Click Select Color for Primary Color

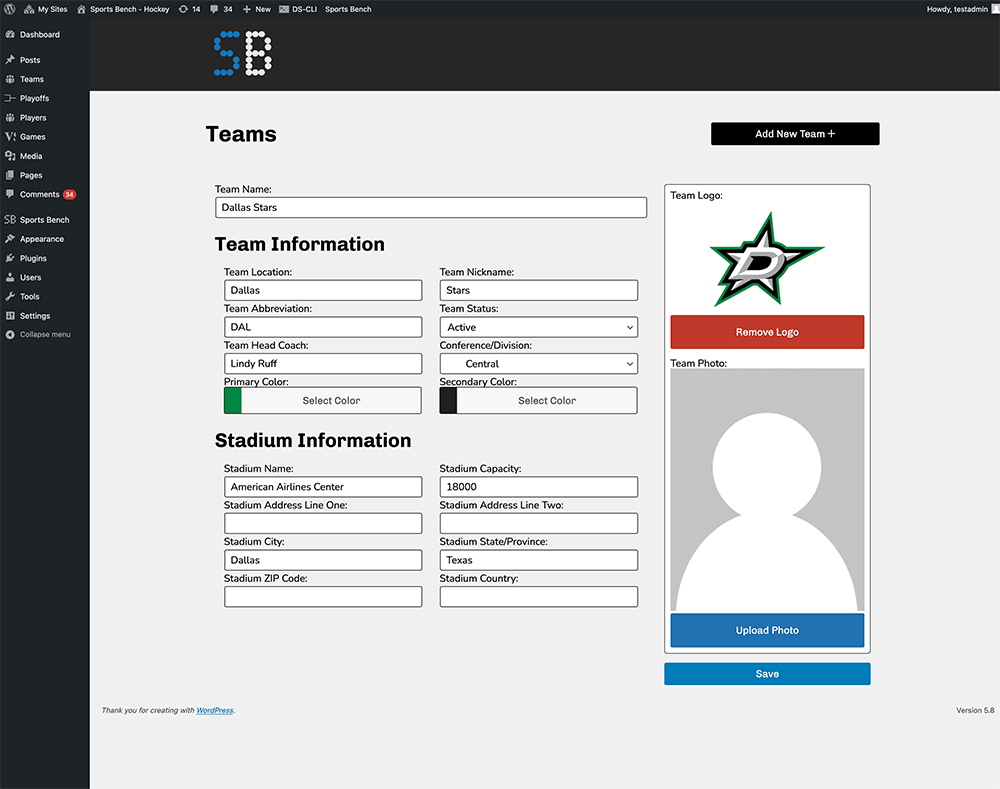point(331,401)
